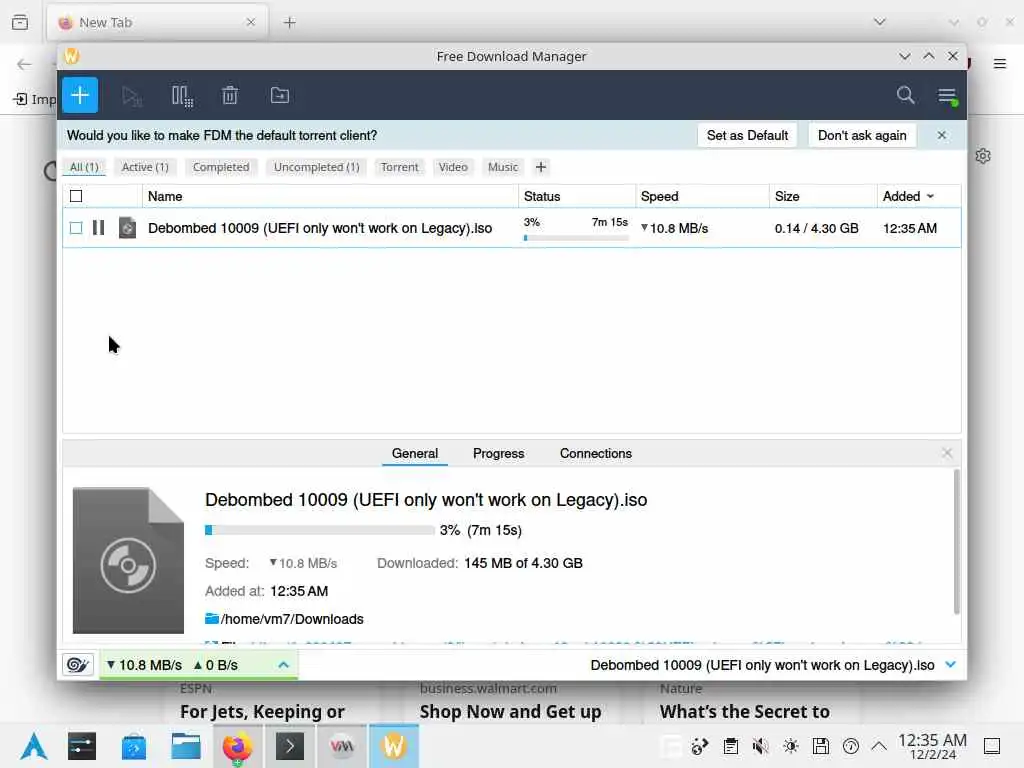Open the taskbar clock showing 12:35 AM
1024x768 pixels.
[932, 746]
